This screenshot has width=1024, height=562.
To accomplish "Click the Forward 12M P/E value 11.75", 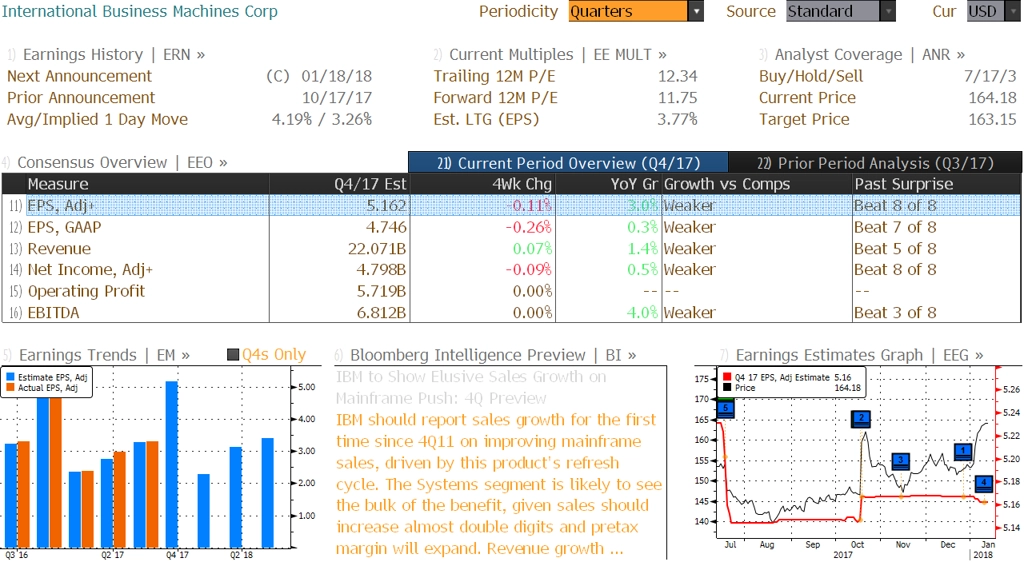I will [677, 98].
